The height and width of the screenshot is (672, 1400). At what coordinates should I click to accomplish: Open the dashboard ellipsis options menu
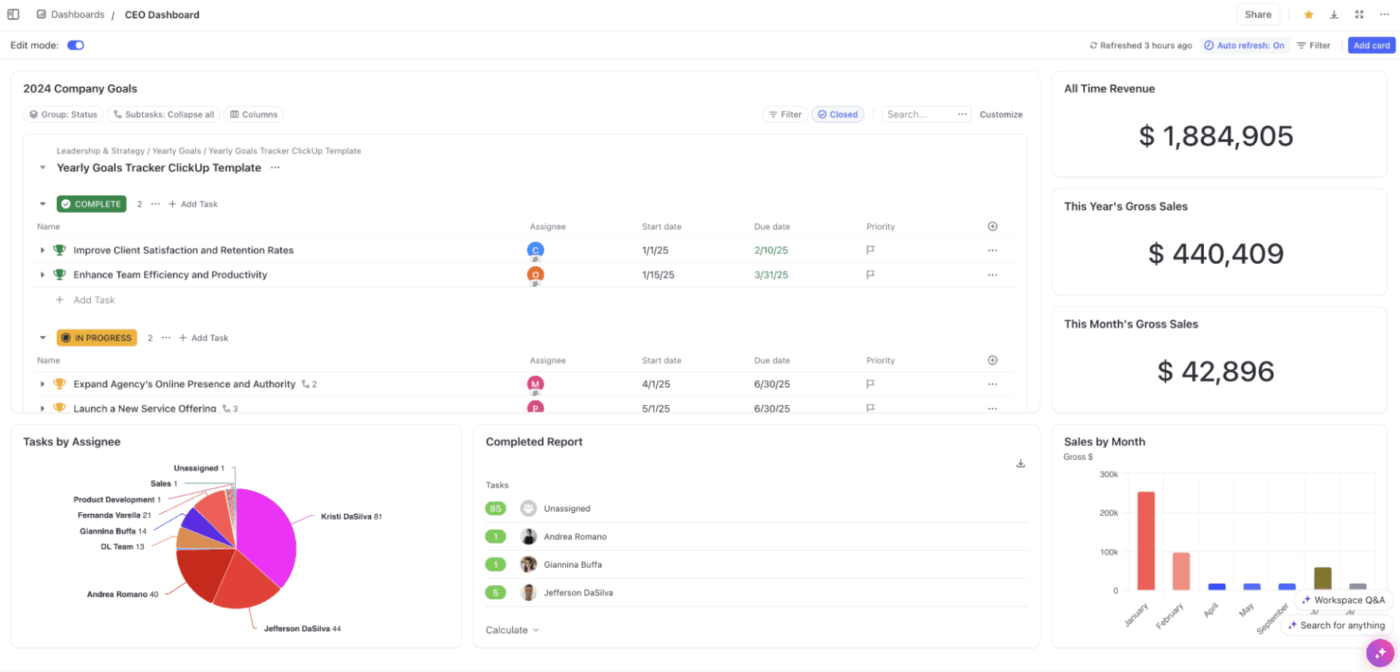tap(1384, 14)
